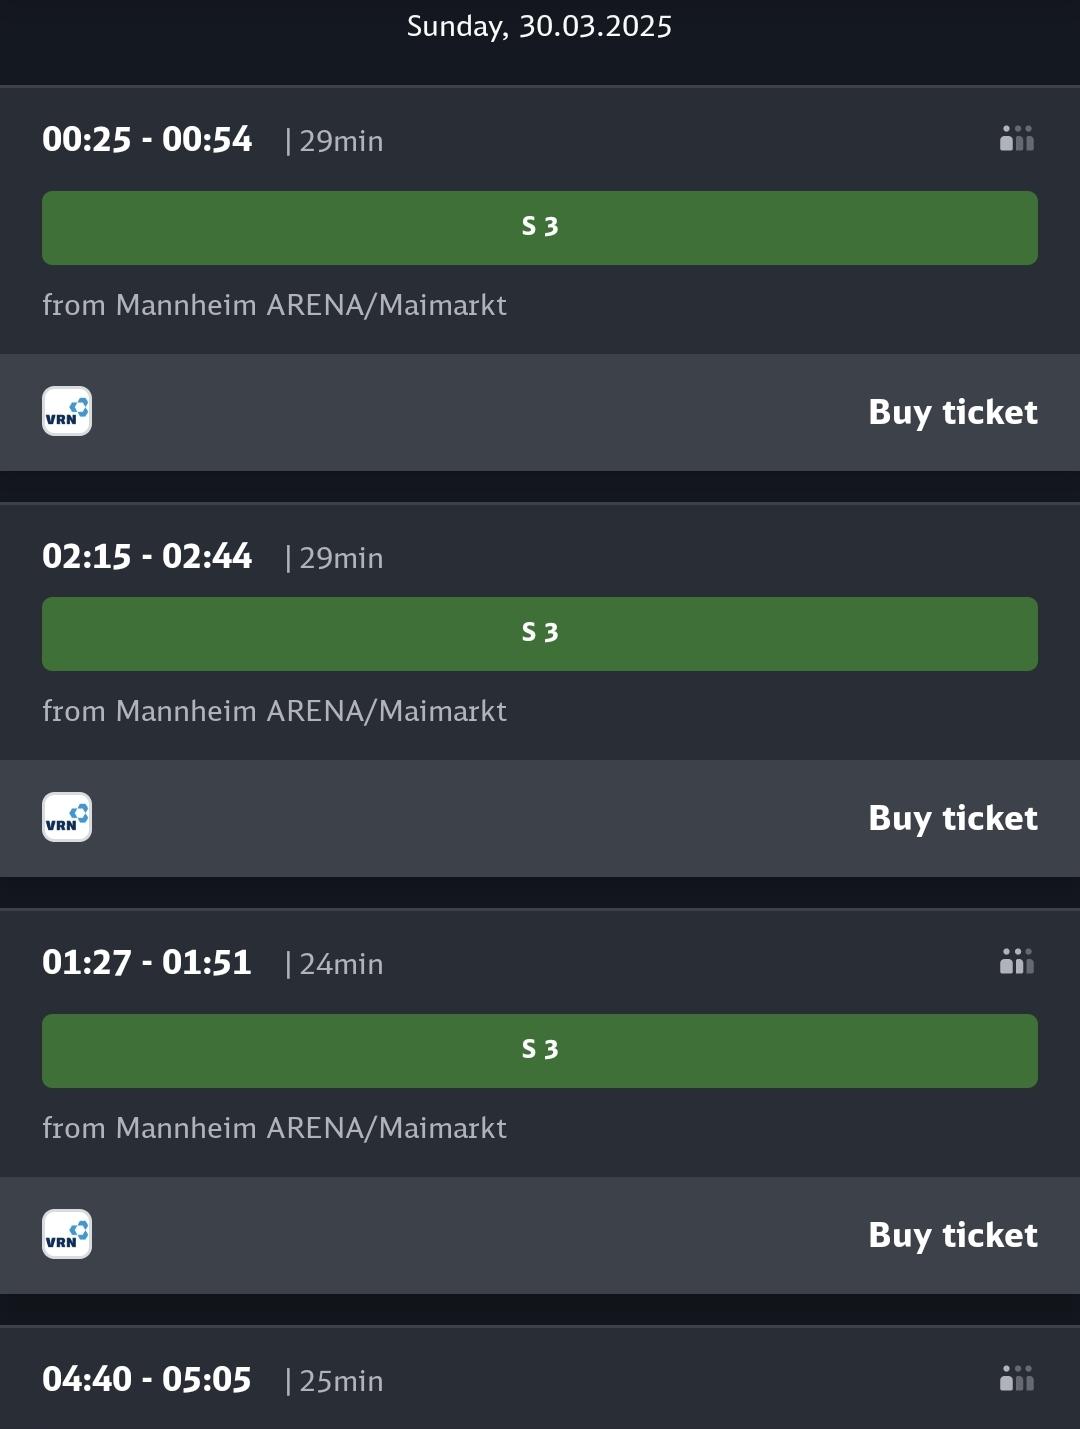Open details of 00:25 - 00:54 journey
This screenshot has height=1429, width=1080.
tap(540, 220)
